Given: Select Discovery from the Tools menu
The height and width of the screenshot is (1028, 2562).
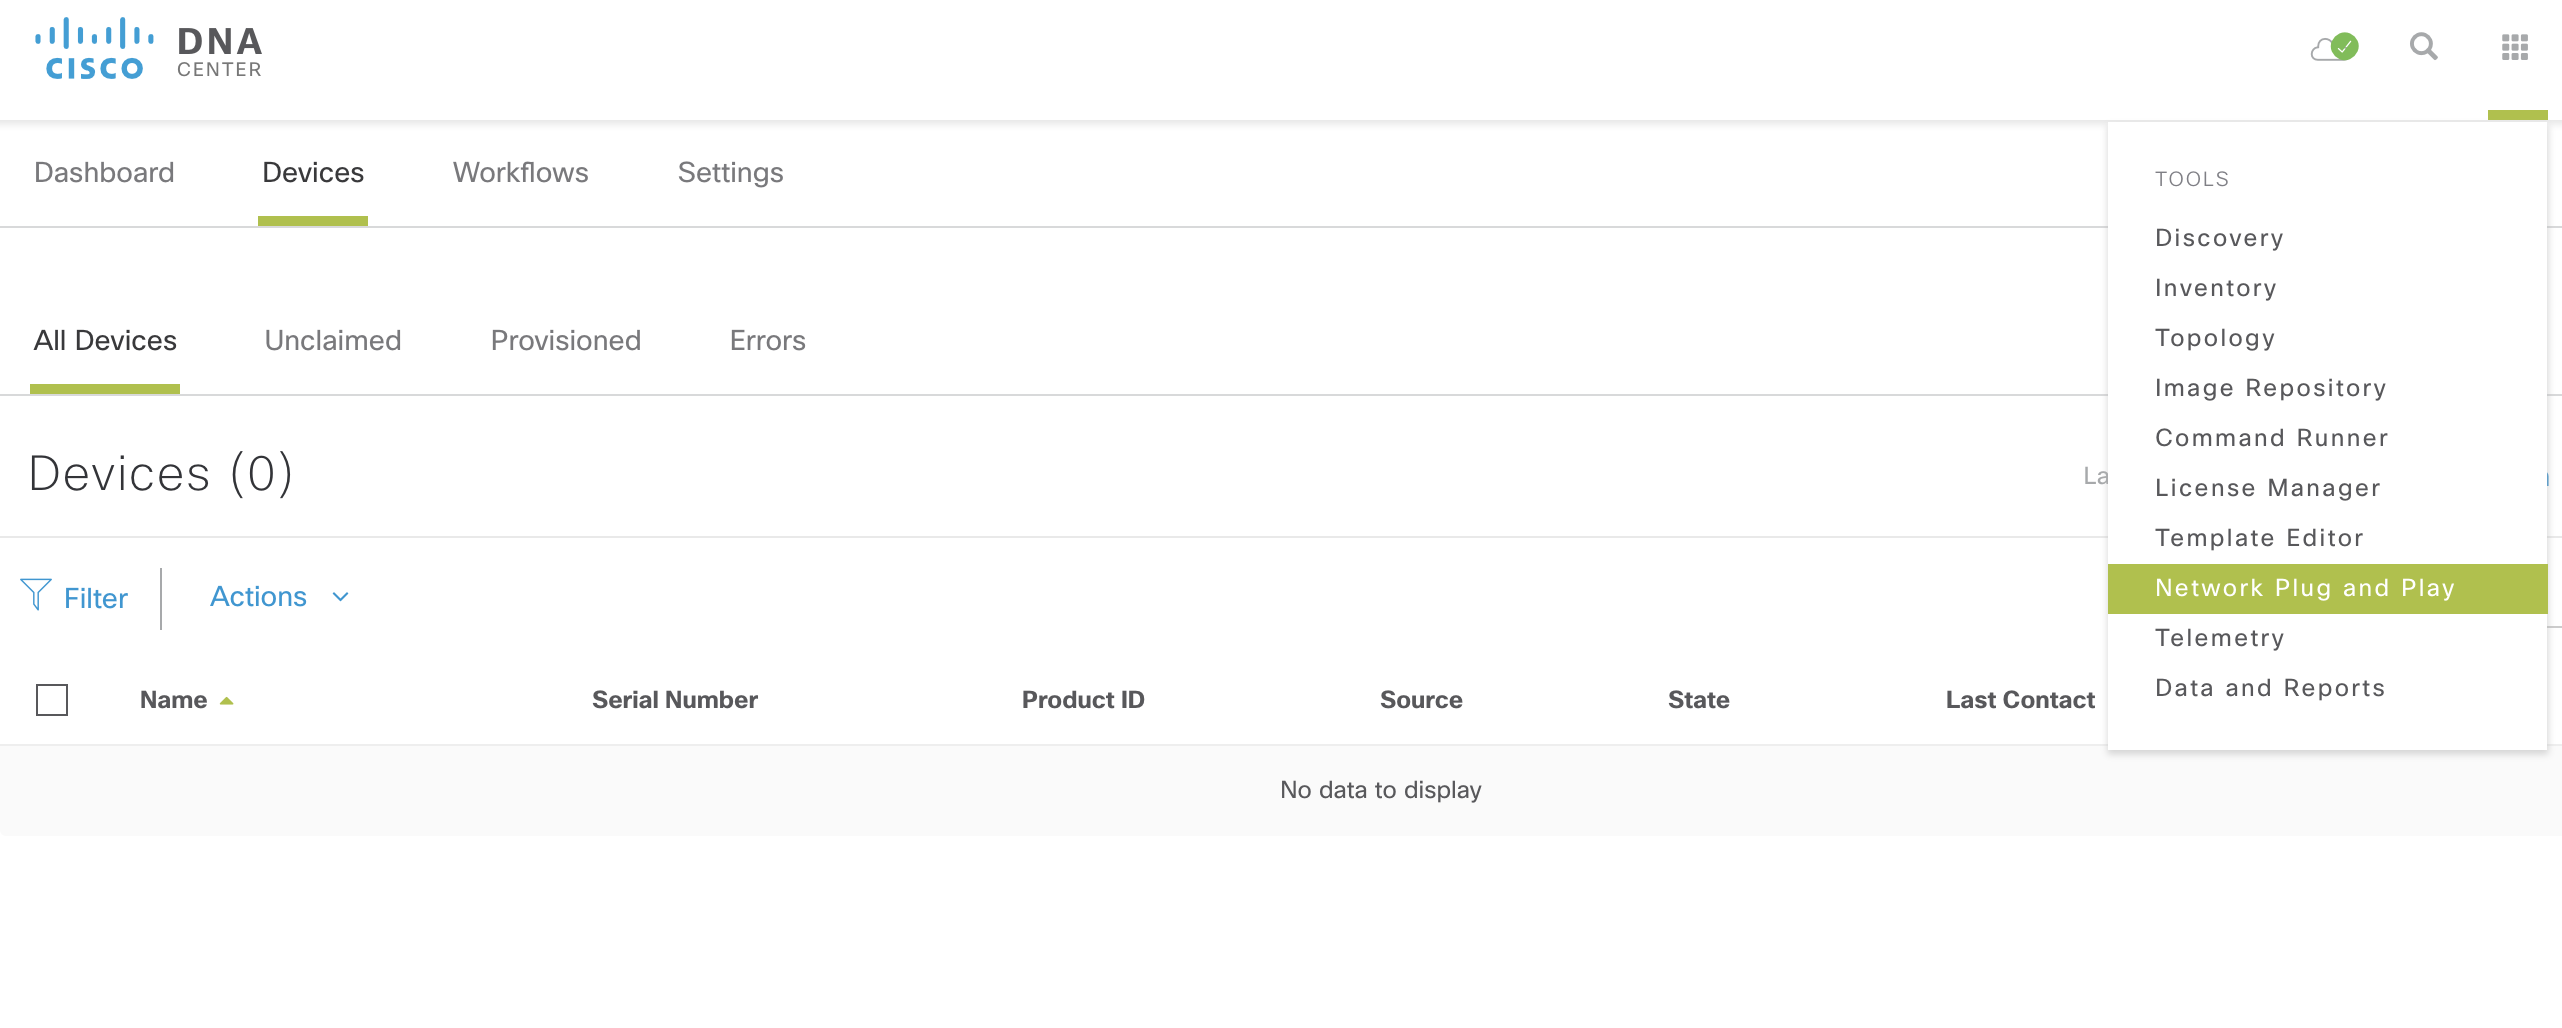Looking at the screenshot, I should click(x=2219, y=237).
